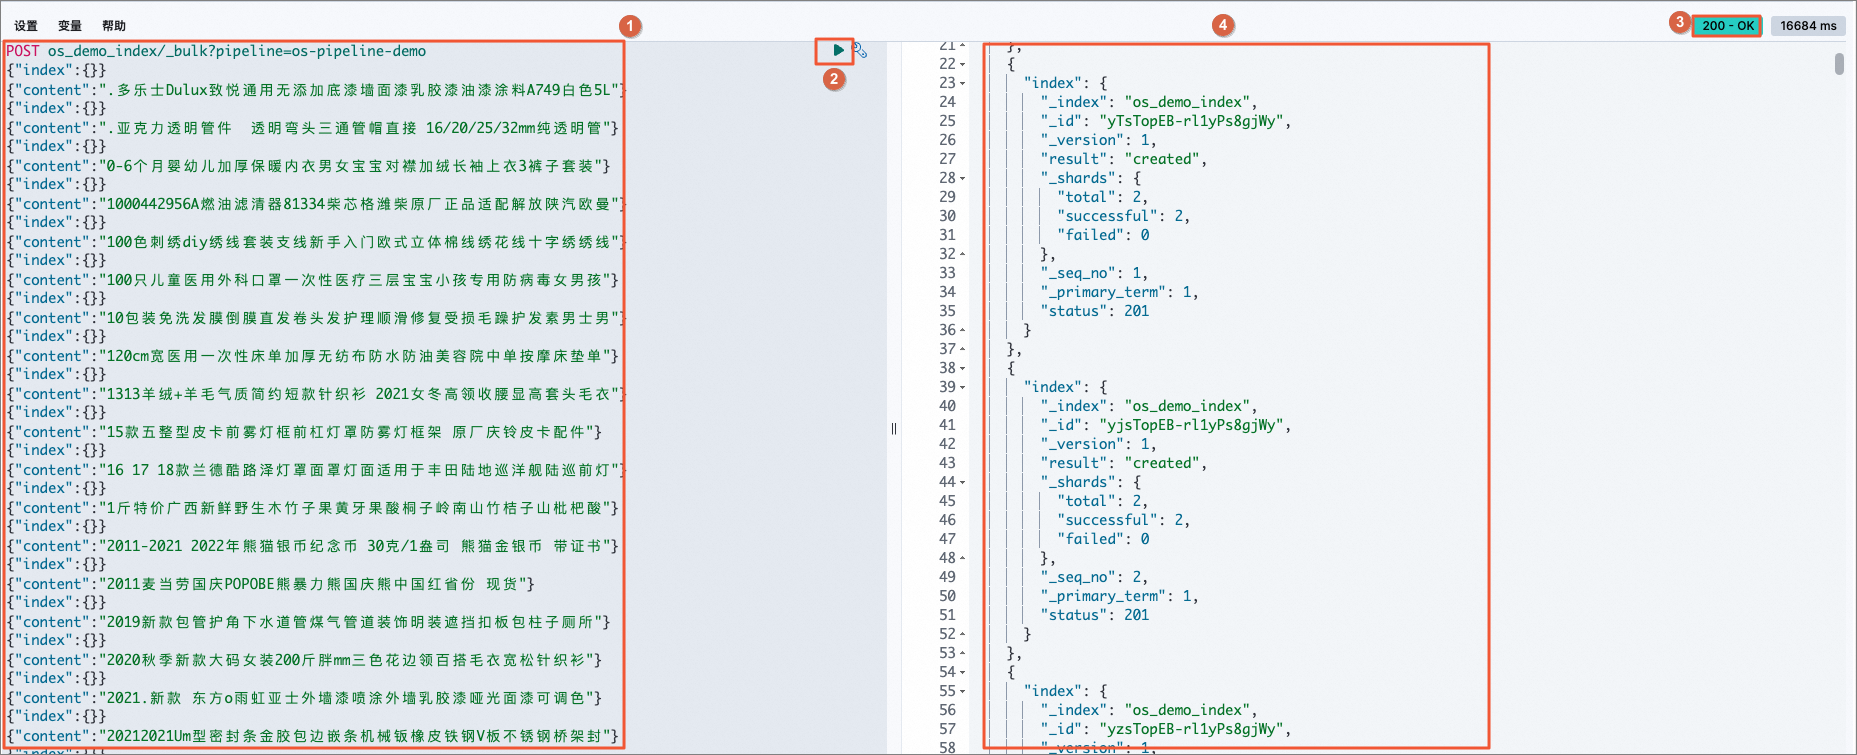Collapse the object starting at line 22
1857x755 pixels.
962,64
